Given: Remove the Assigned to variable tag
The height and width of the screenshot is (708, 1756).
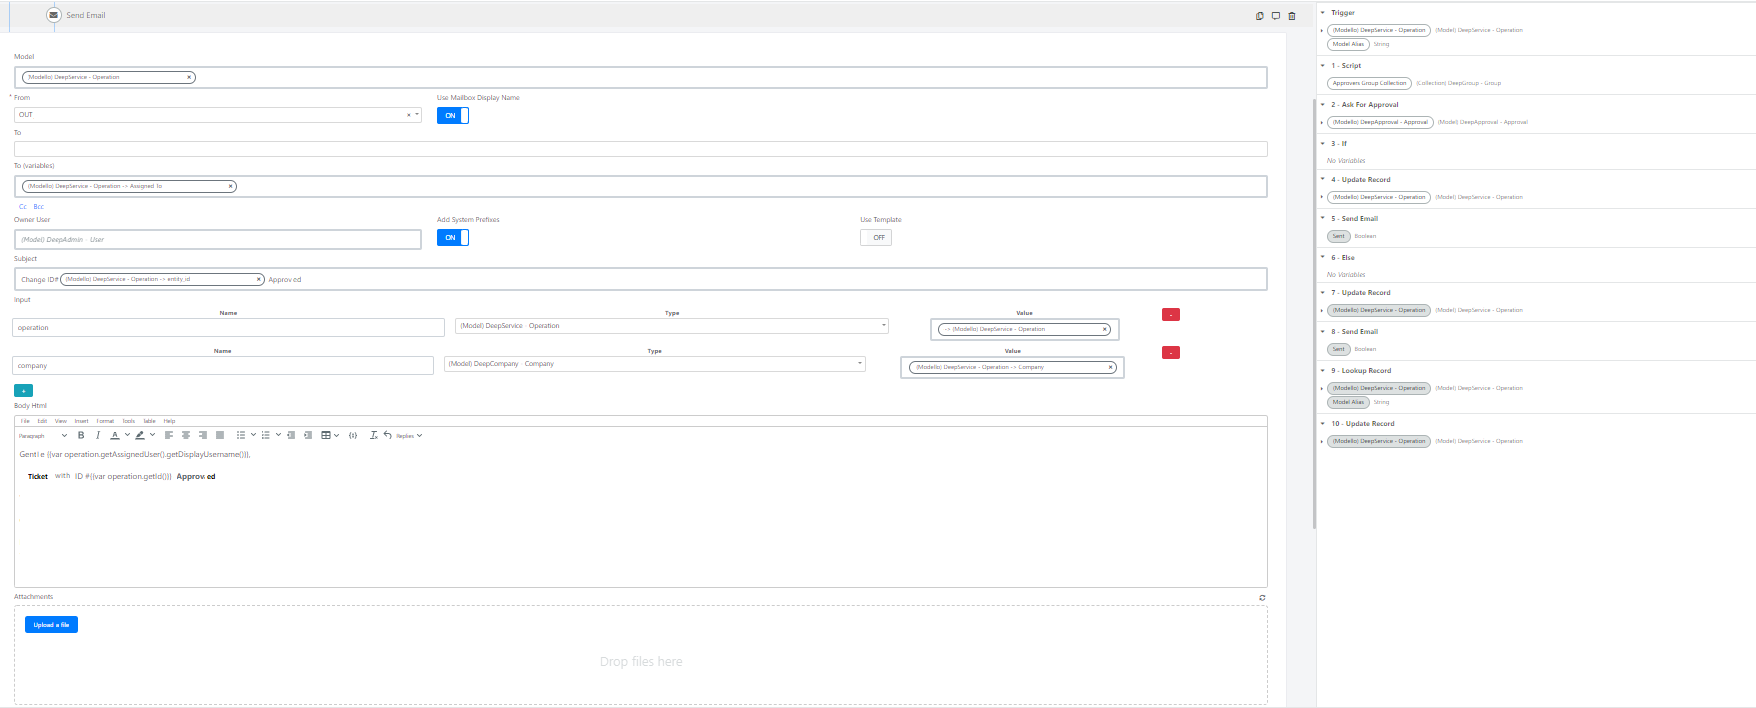Looking at the screenshot, I should 230,186.
